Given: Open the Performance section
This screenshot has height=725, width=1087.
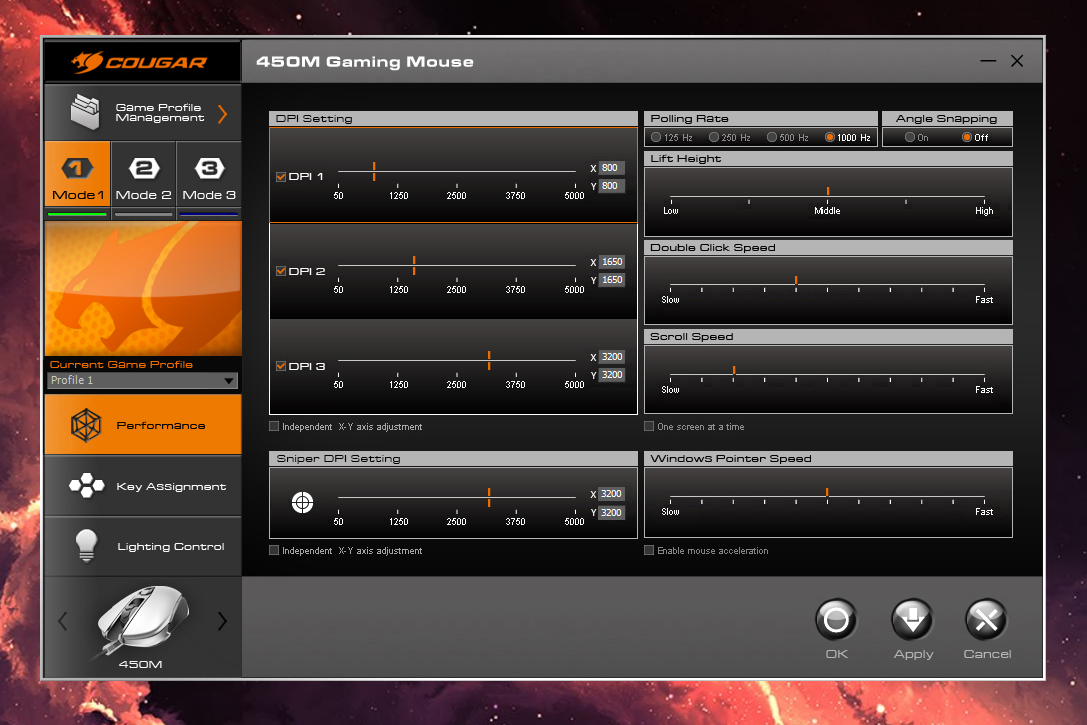Looking at the screenshot, I should 144,425.
